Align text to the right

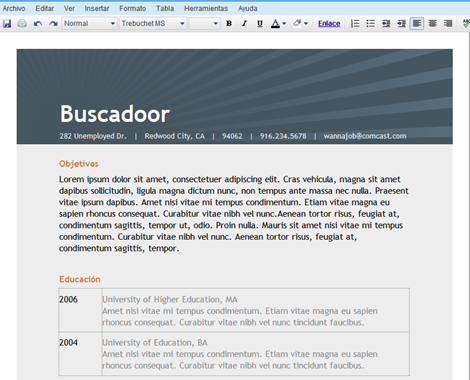448,24
